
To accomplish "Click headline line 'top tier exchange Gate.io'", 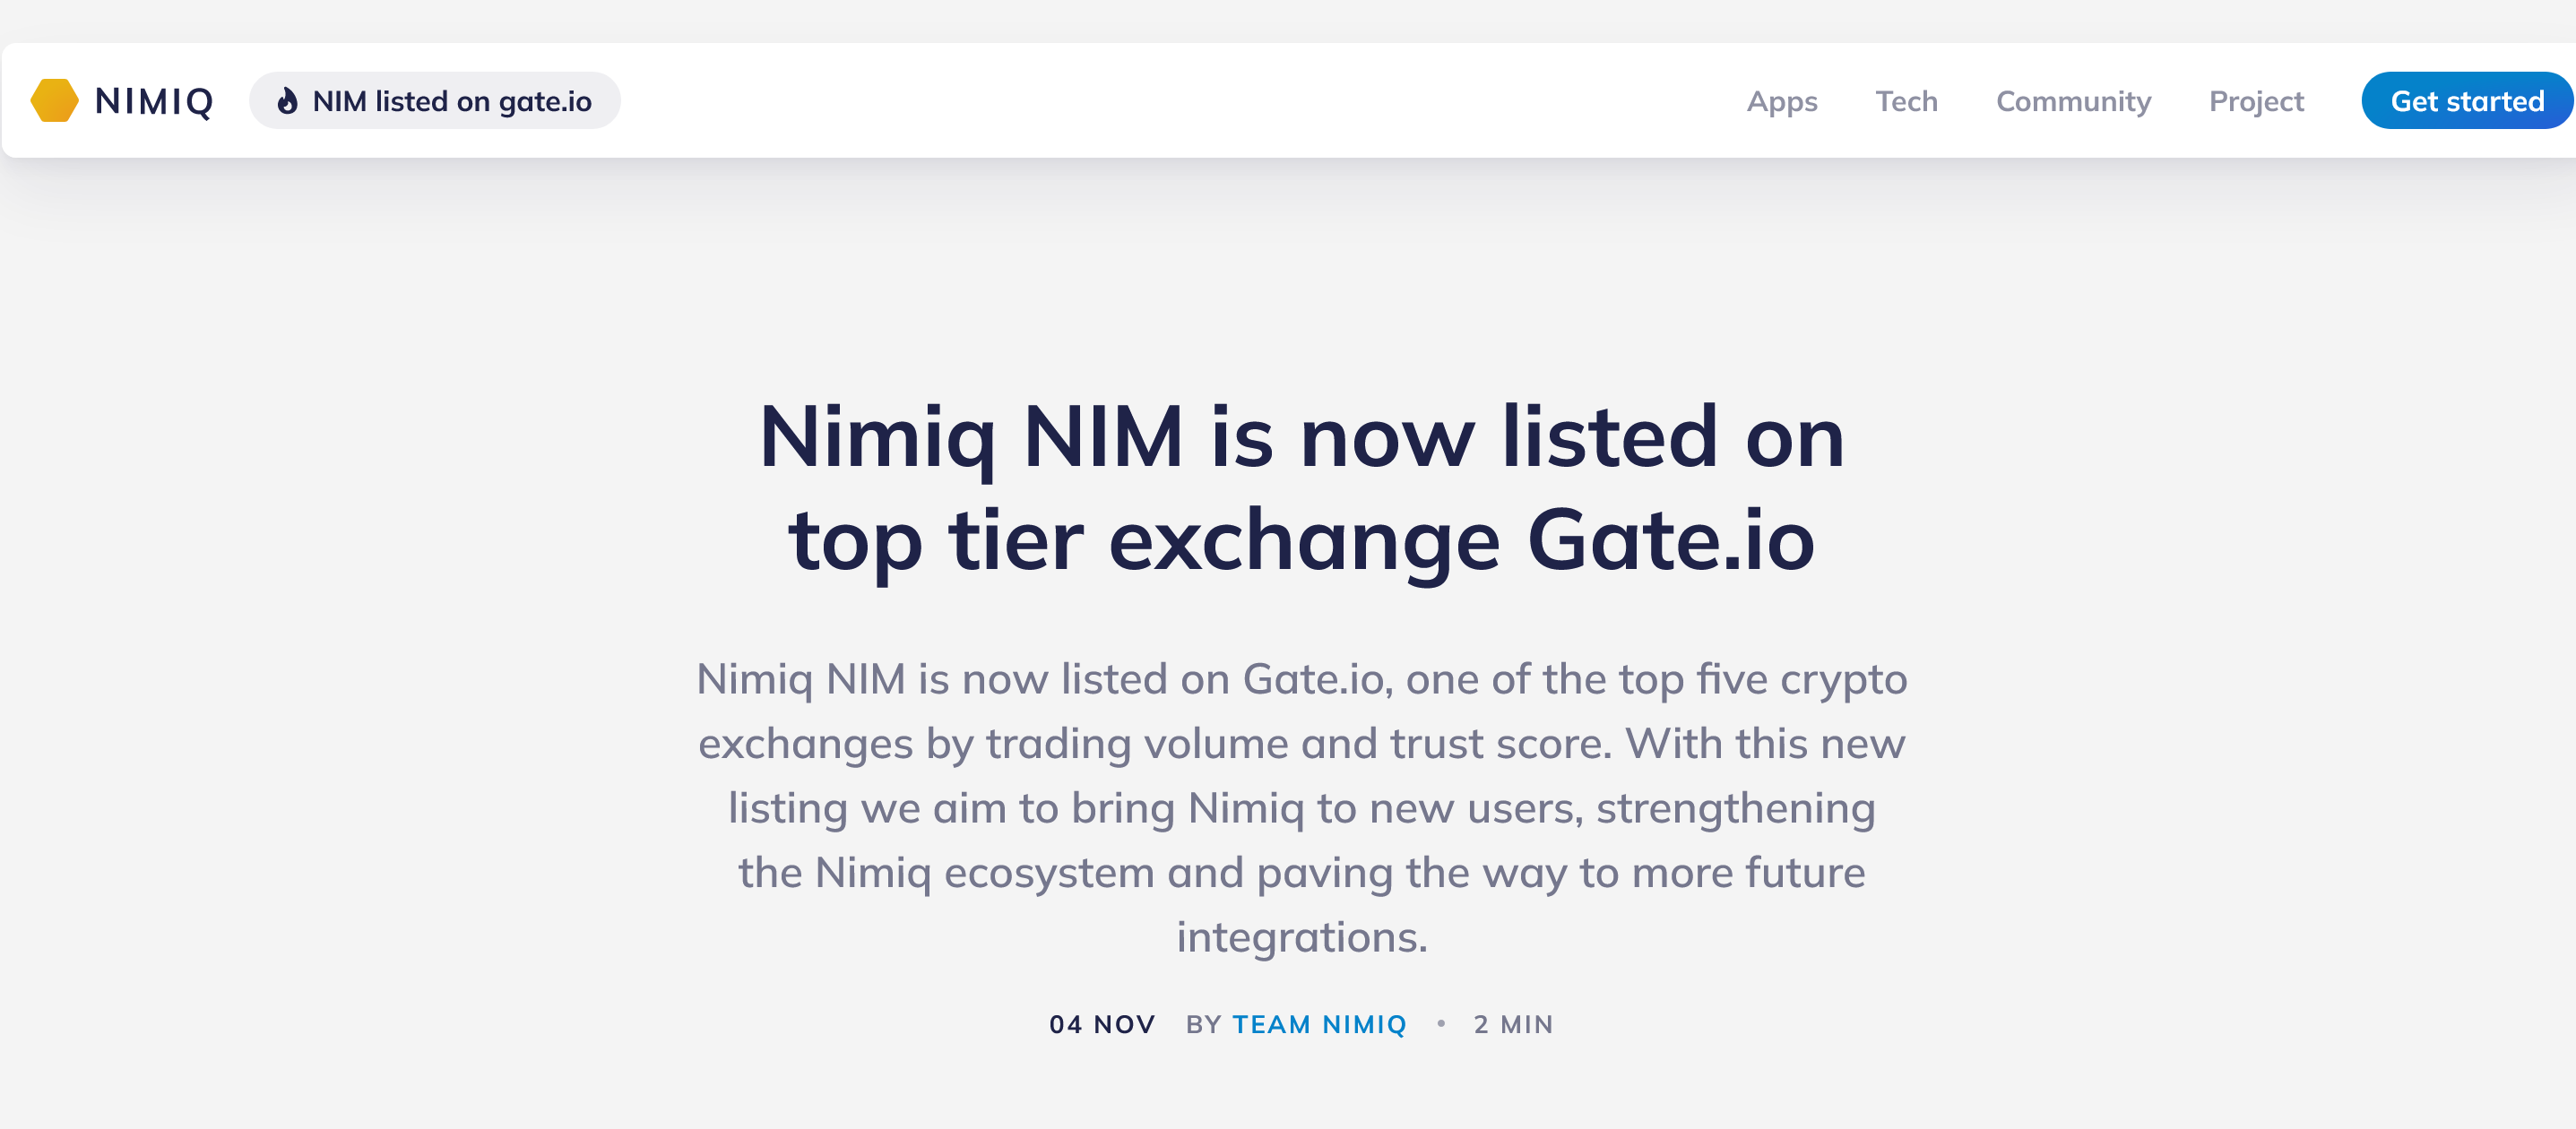I will [x=1301, y=540].
